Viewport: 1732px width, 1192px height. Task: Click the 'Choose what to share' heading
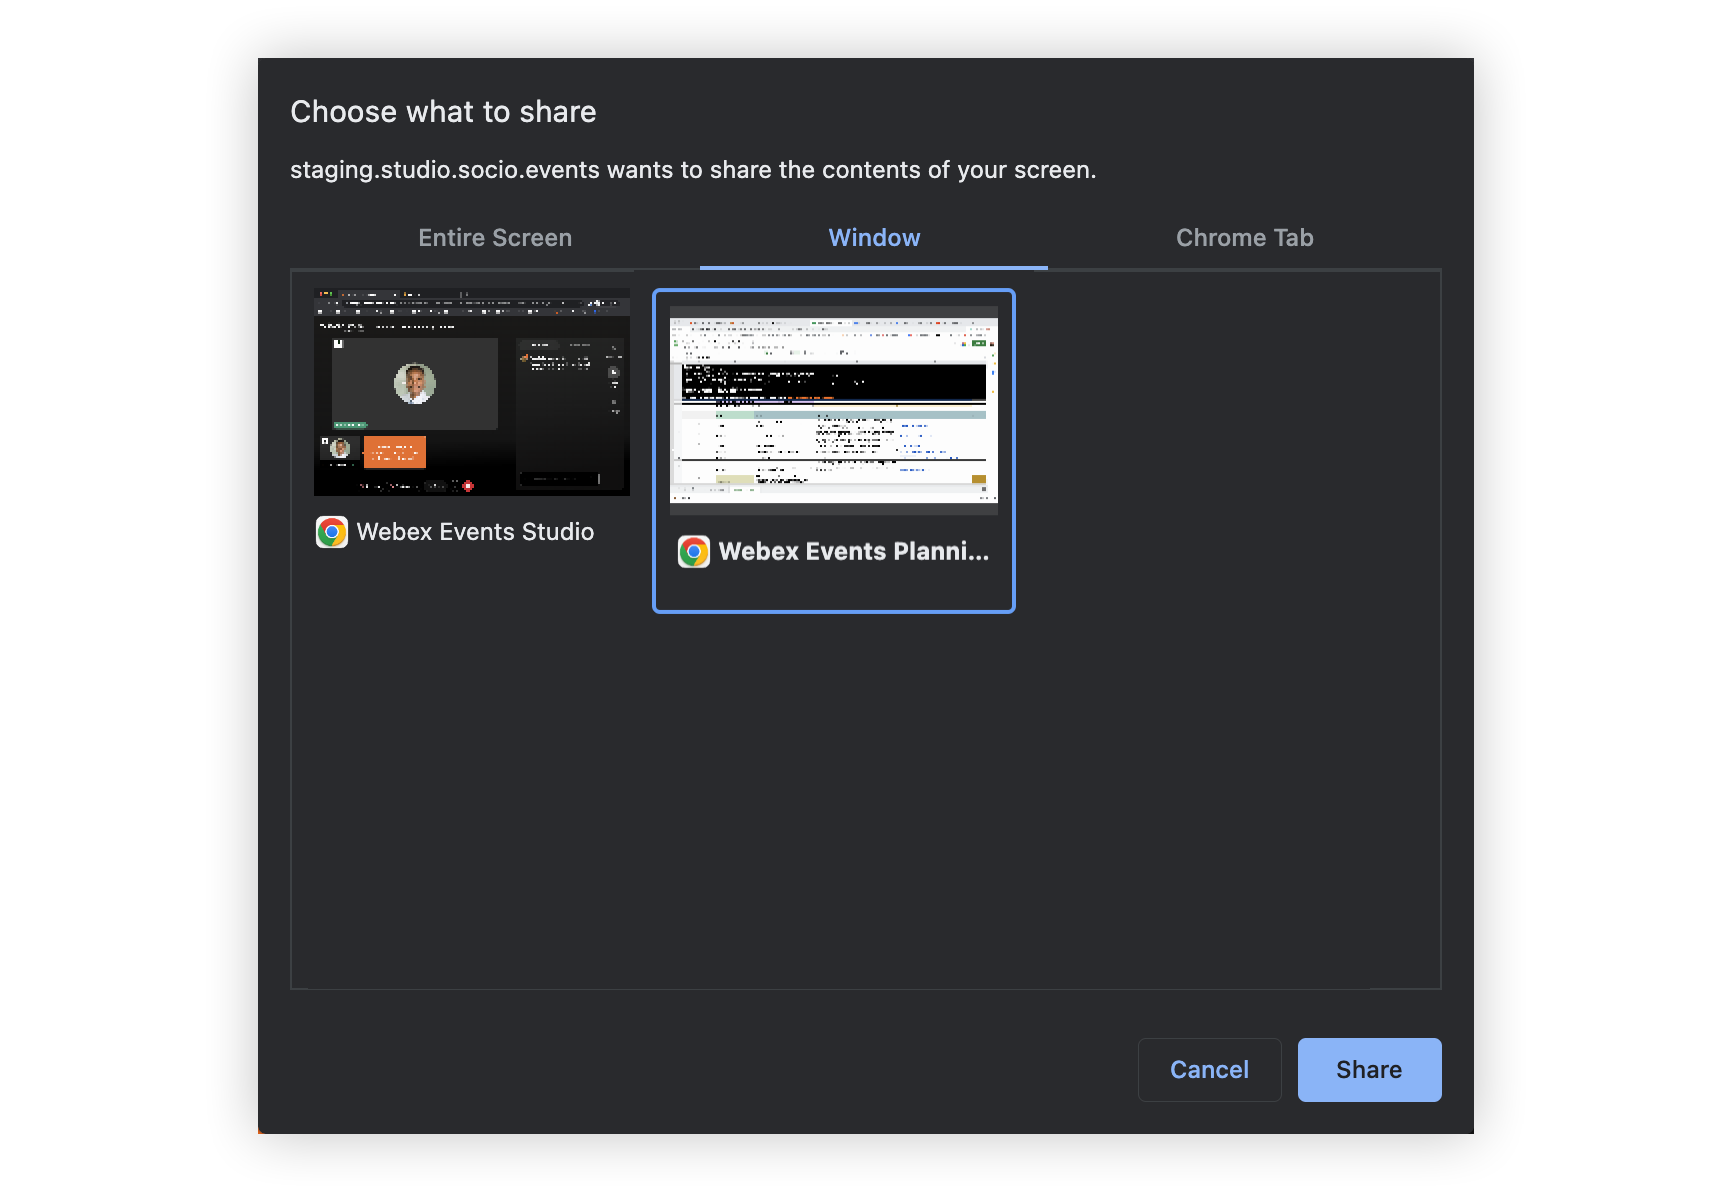(x=443, y=112)
